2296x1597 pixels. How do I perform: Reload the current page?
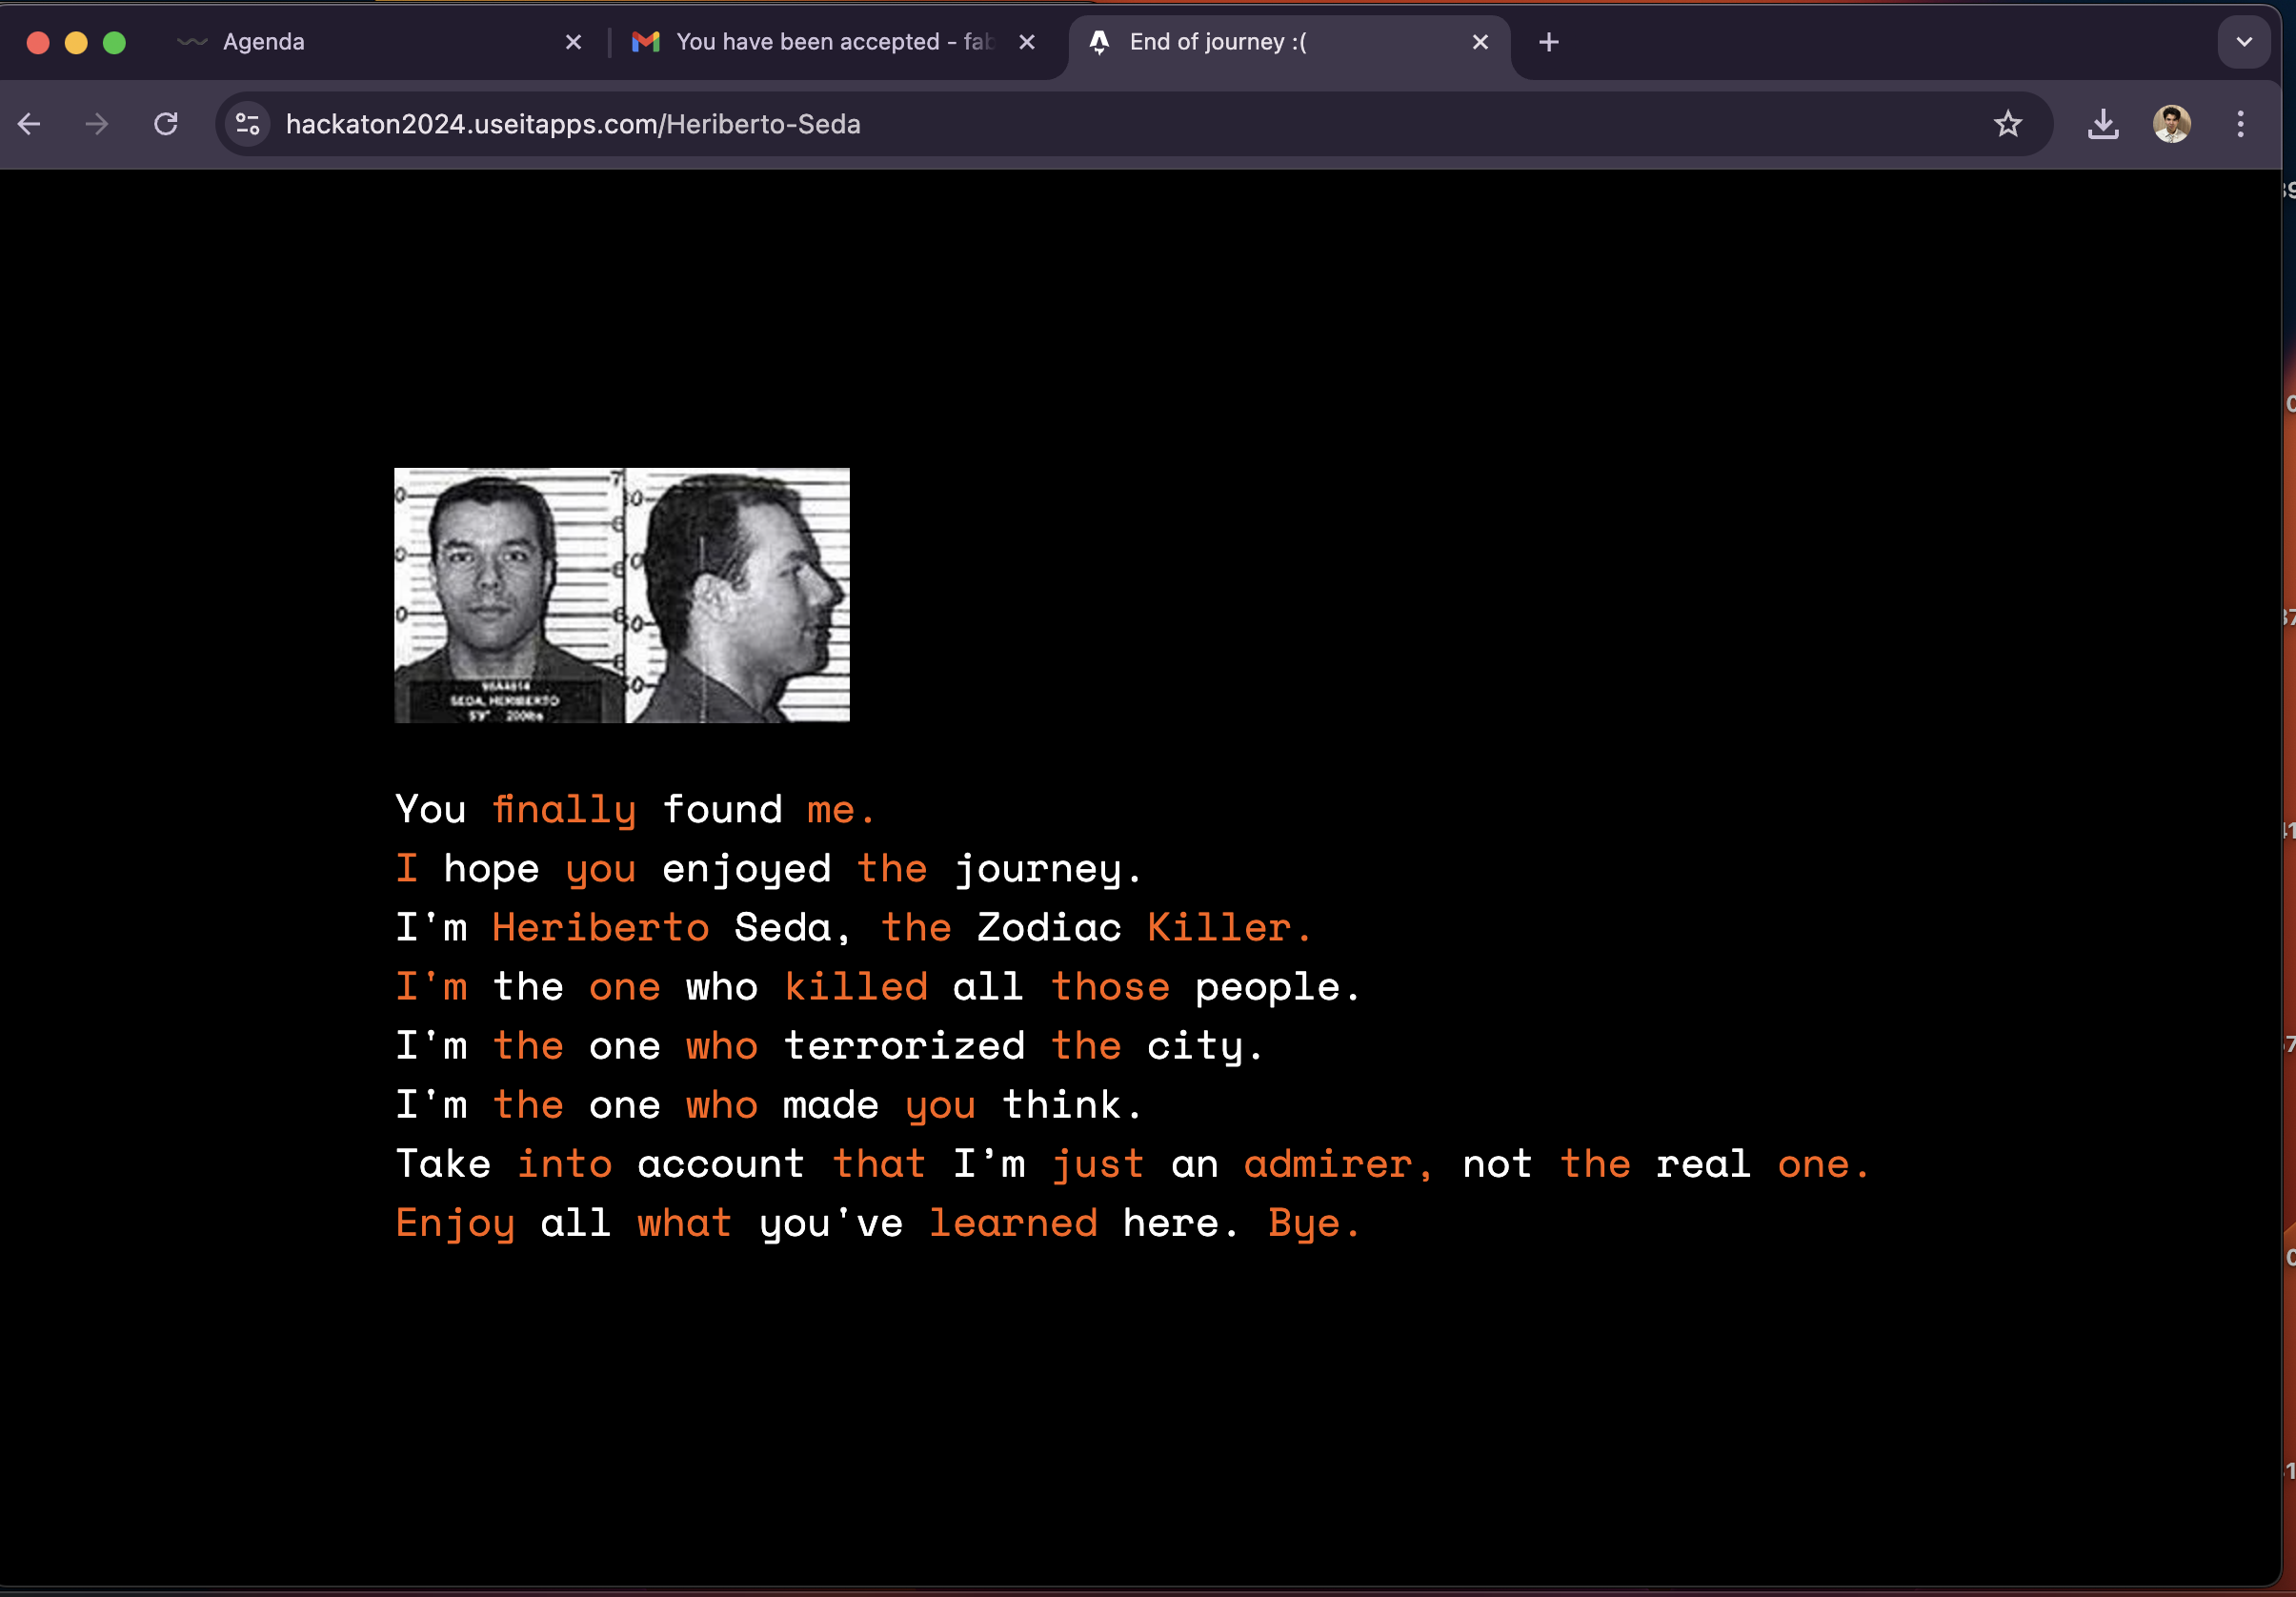[x=166, y=124]
